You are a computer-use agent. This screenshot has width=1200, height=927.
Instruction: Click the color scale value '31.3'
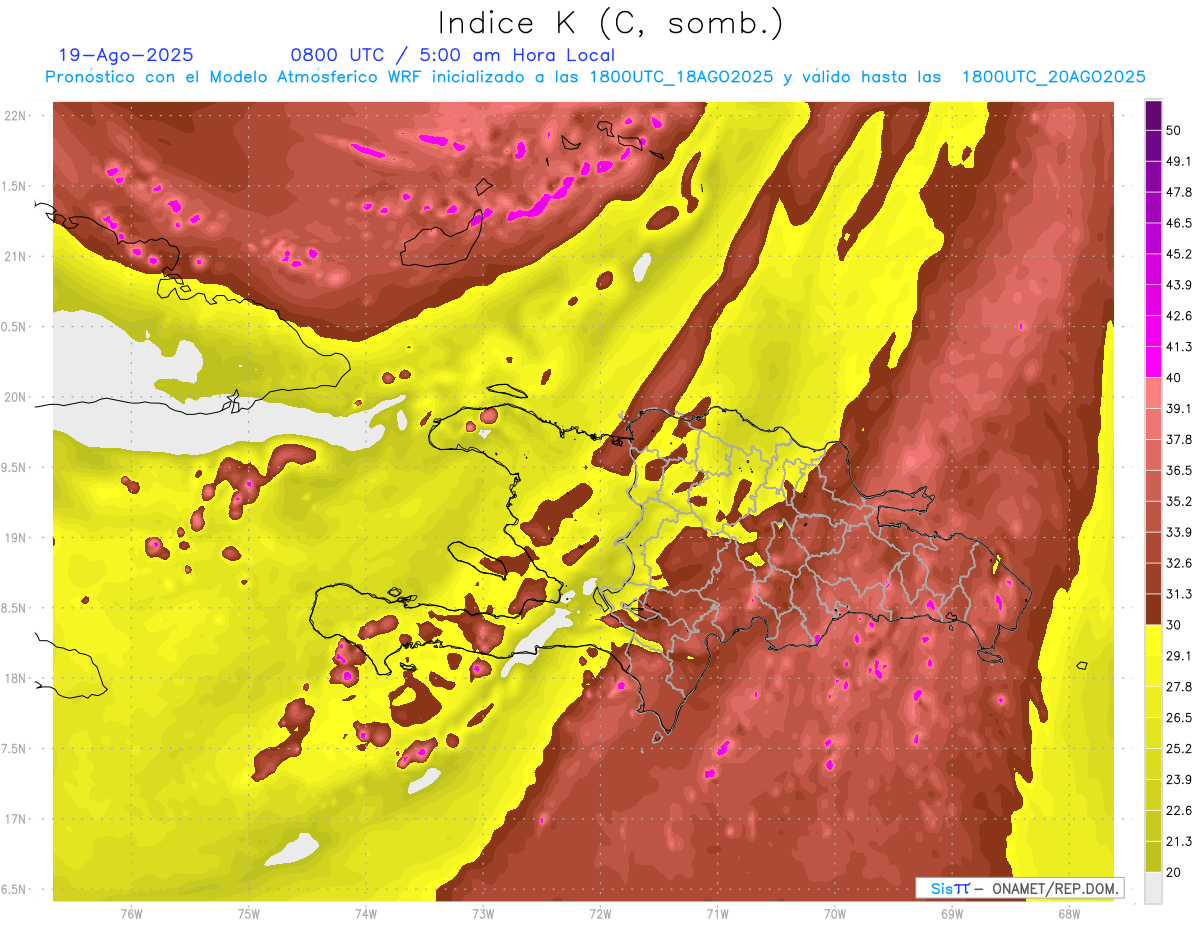click(x=1179, y=595)
